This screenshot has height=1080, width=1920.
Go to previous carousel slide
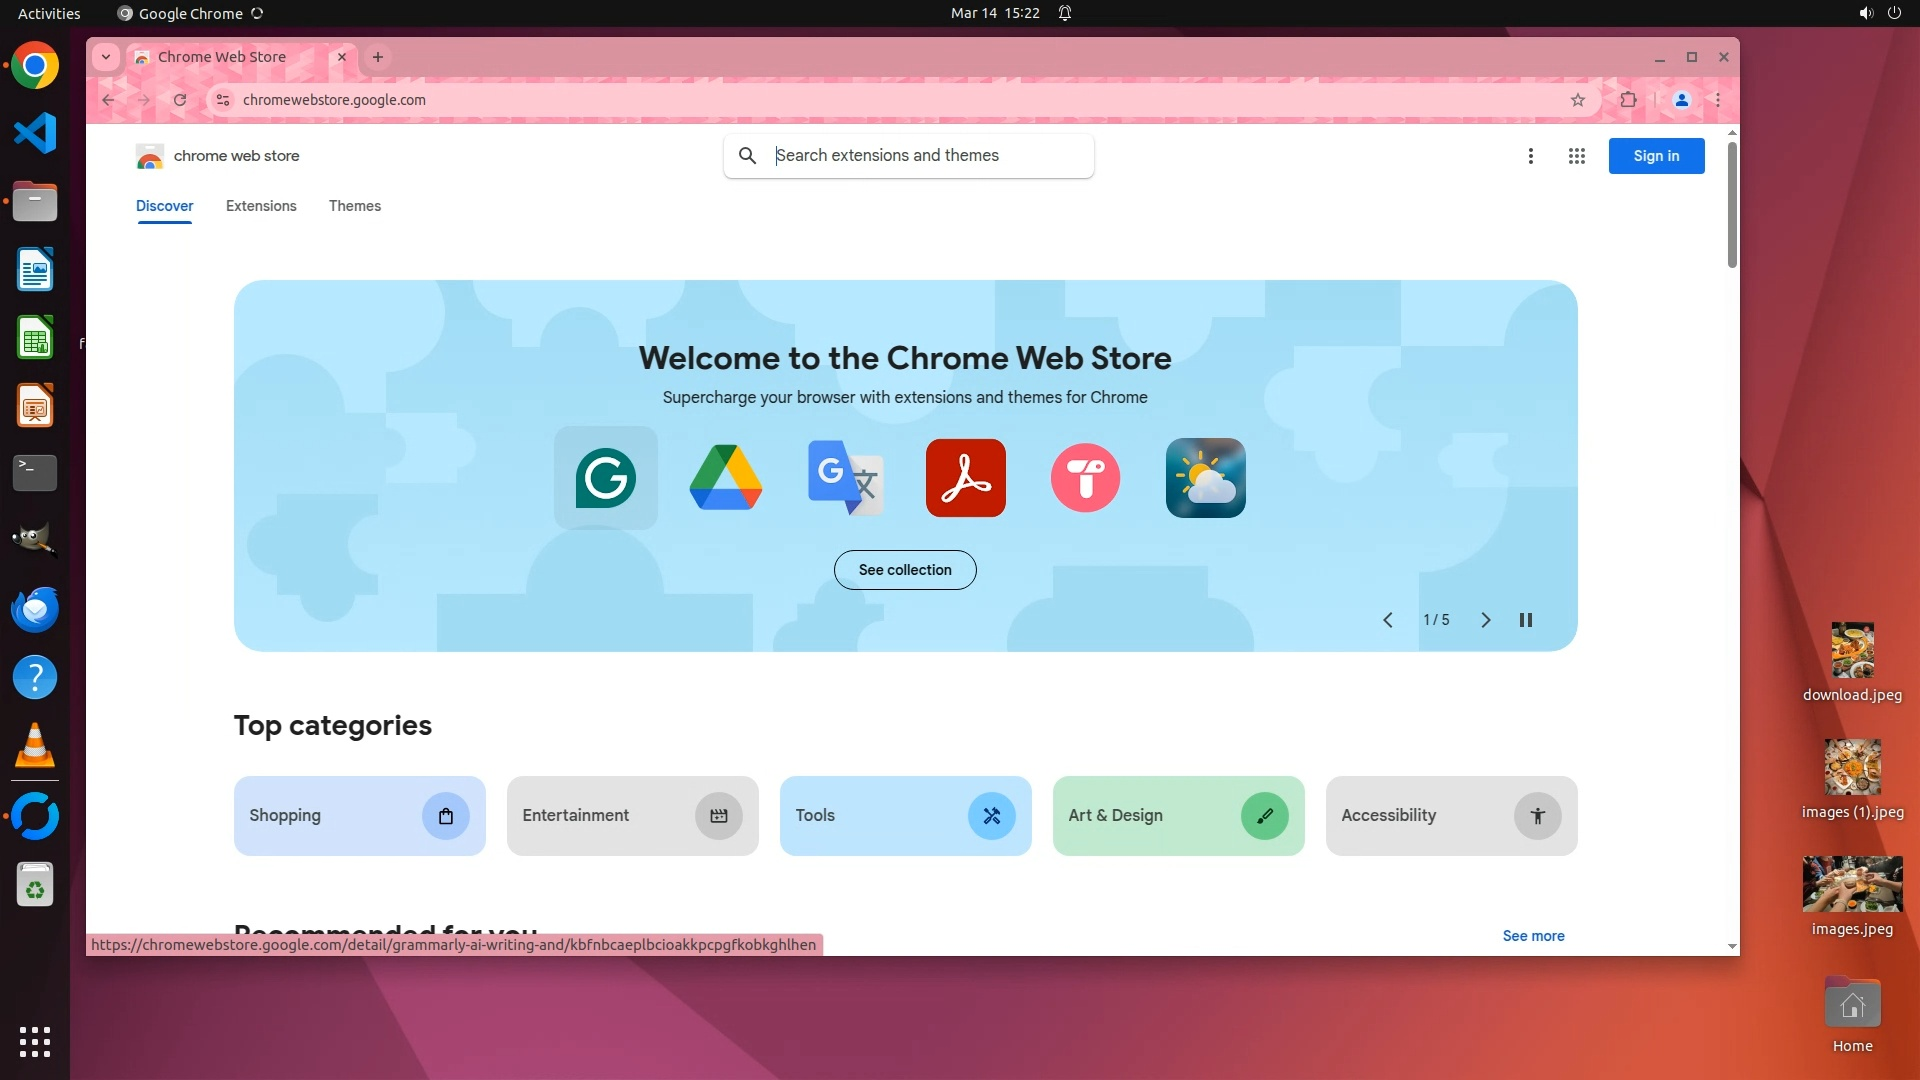click(1388, 620)
